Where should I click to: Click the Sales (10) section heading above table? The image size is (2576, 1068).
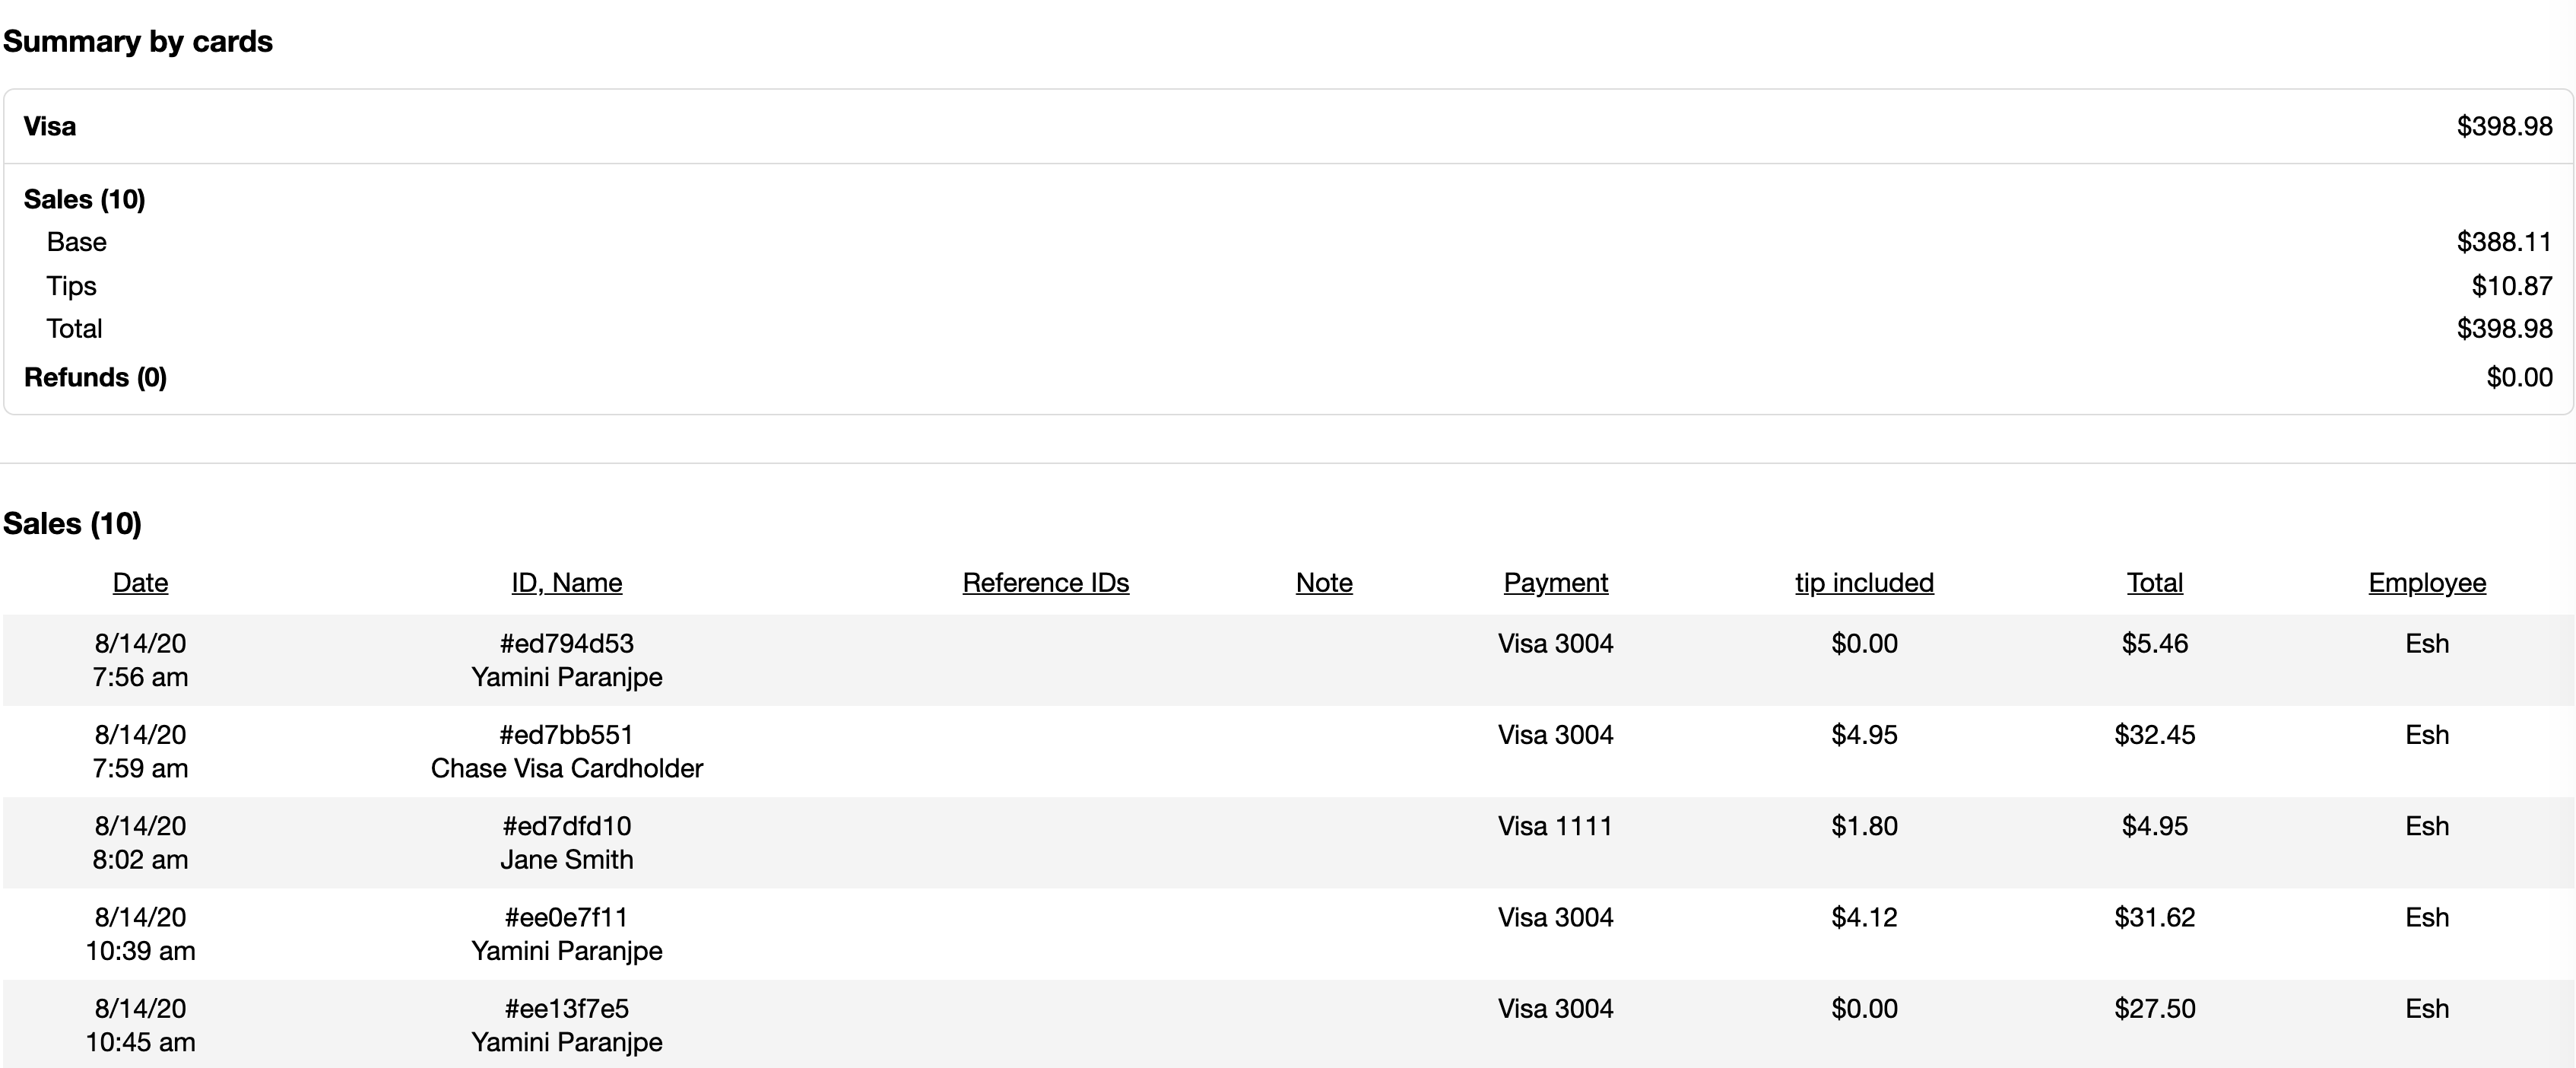(x=72, y=523)
